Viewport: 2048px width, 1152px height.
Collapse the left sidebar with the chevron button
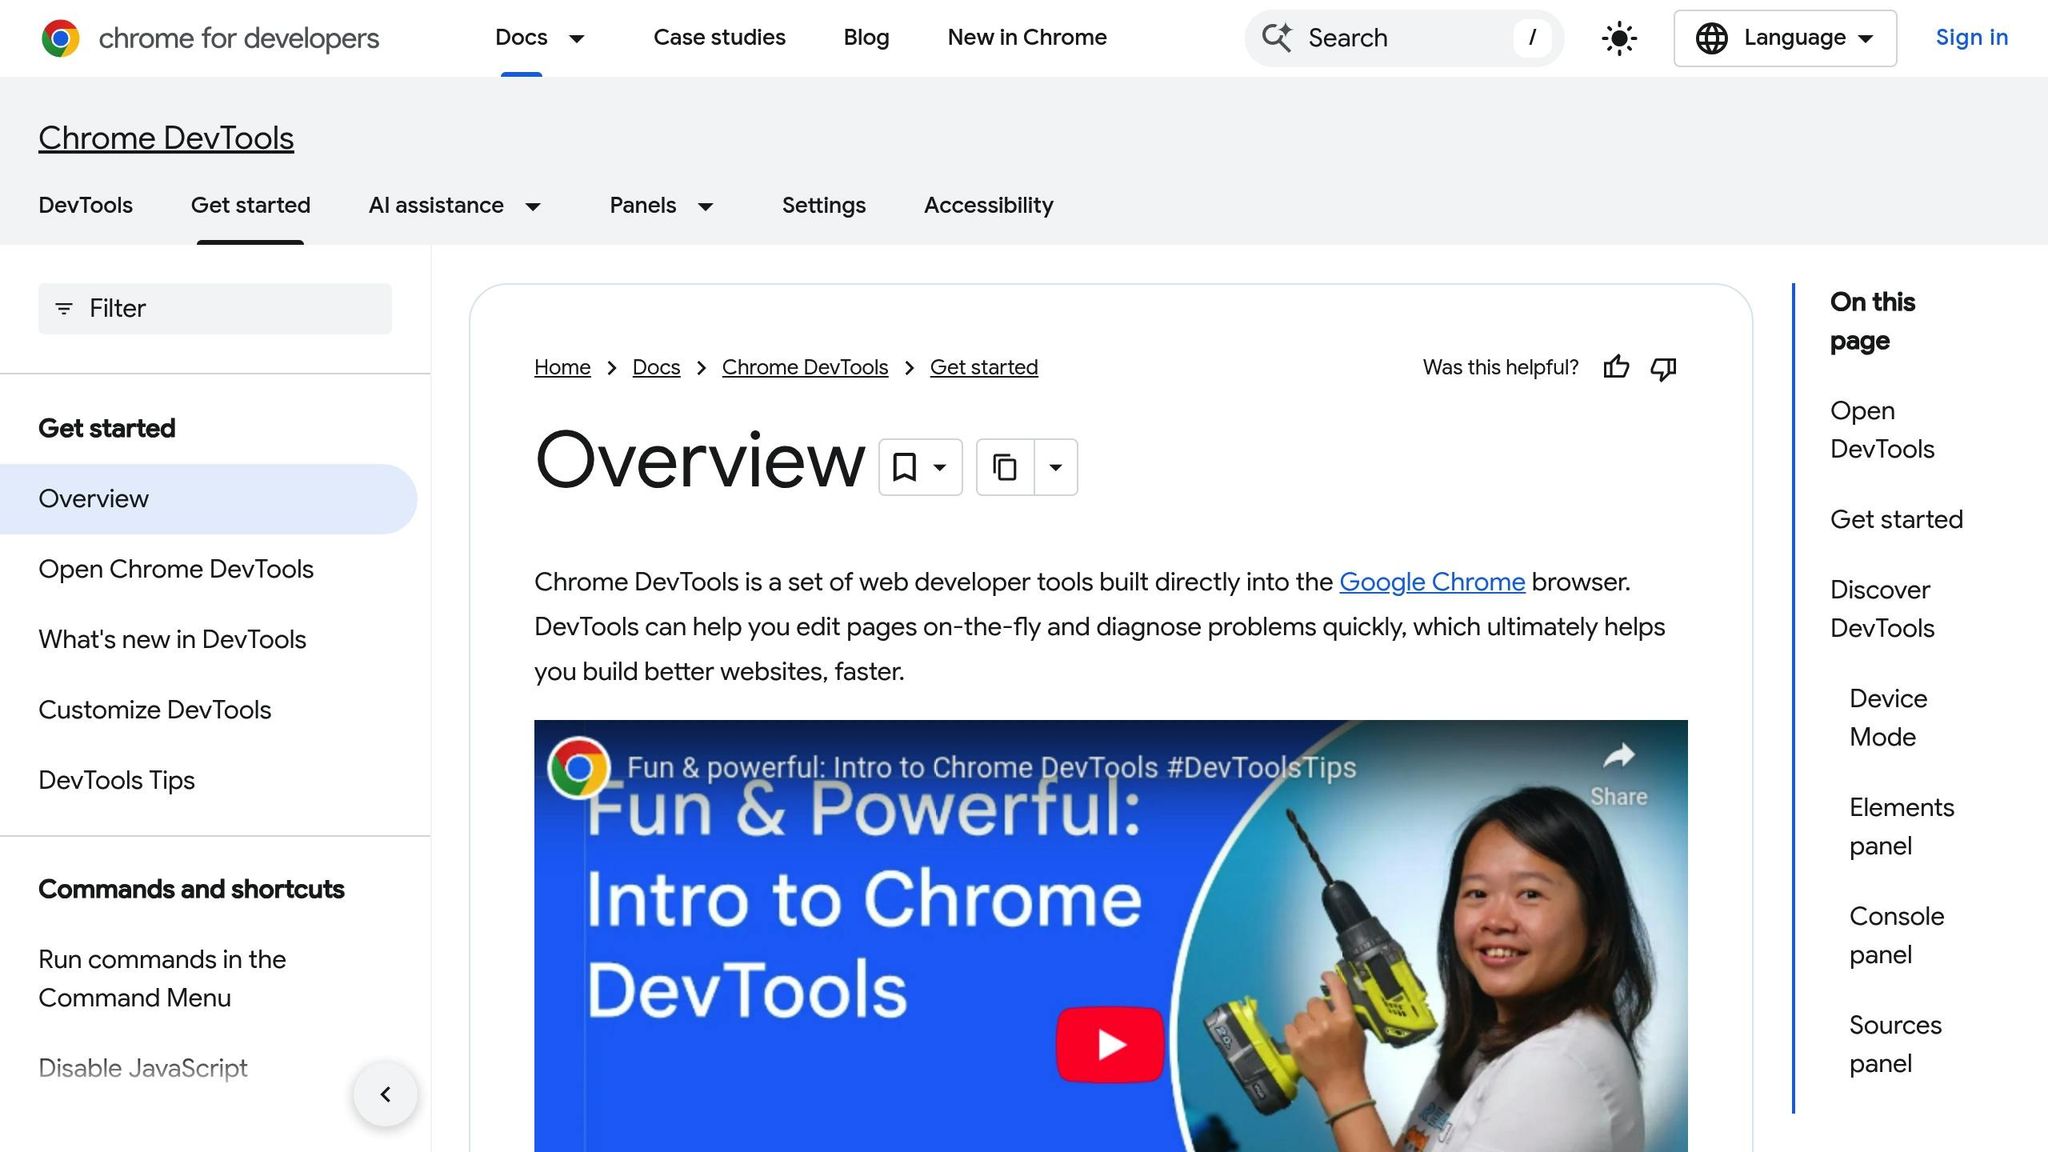coord(385,1094)
